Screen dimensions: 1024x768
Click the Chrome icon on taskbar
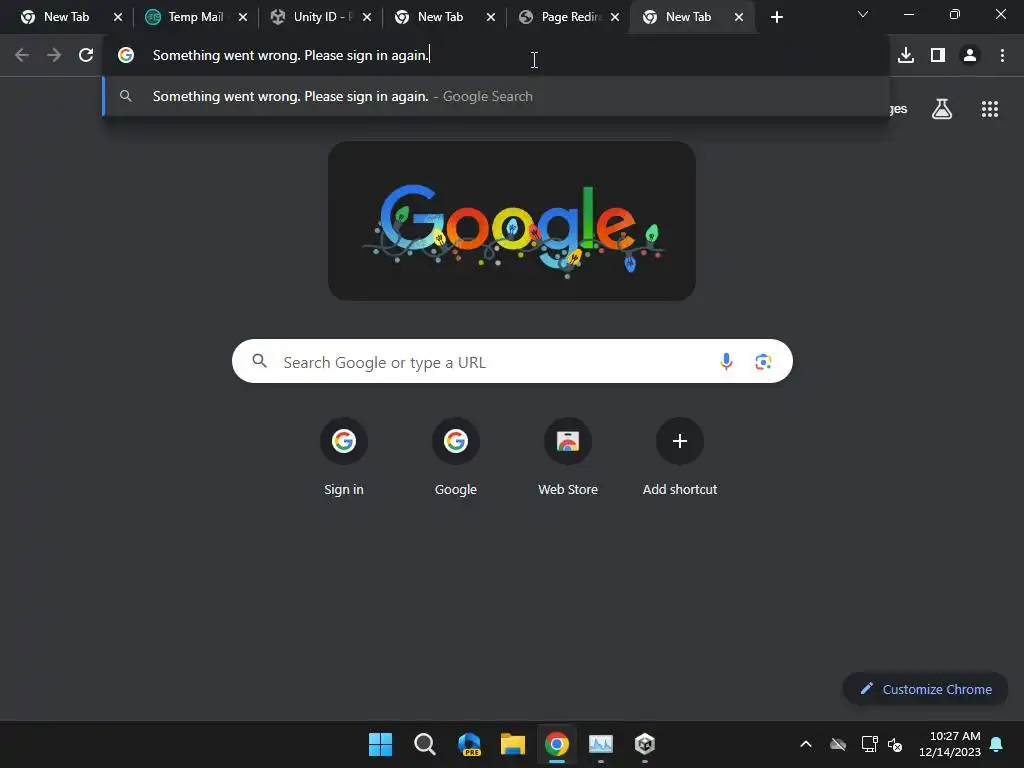pos(557,744)
